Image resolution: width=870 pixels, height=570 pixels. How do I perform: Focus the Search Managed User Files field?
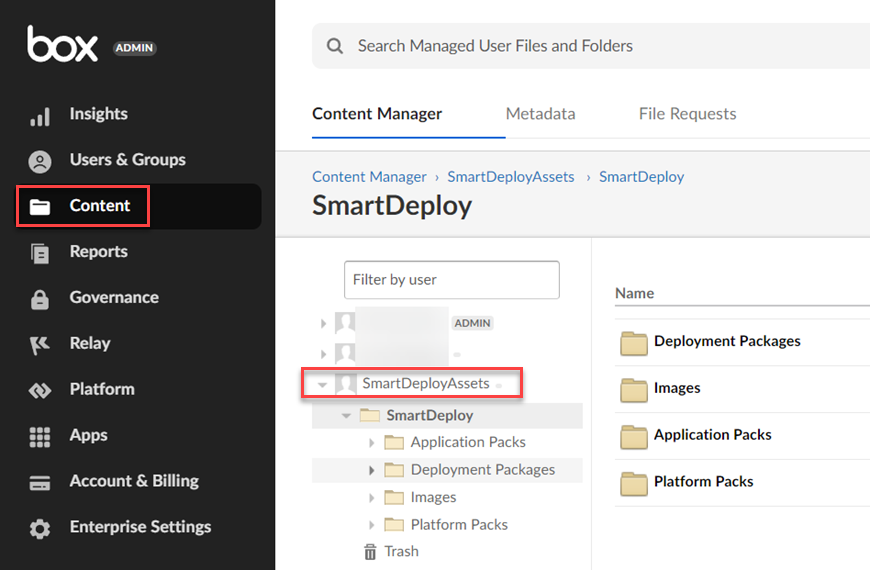[591, 46]
